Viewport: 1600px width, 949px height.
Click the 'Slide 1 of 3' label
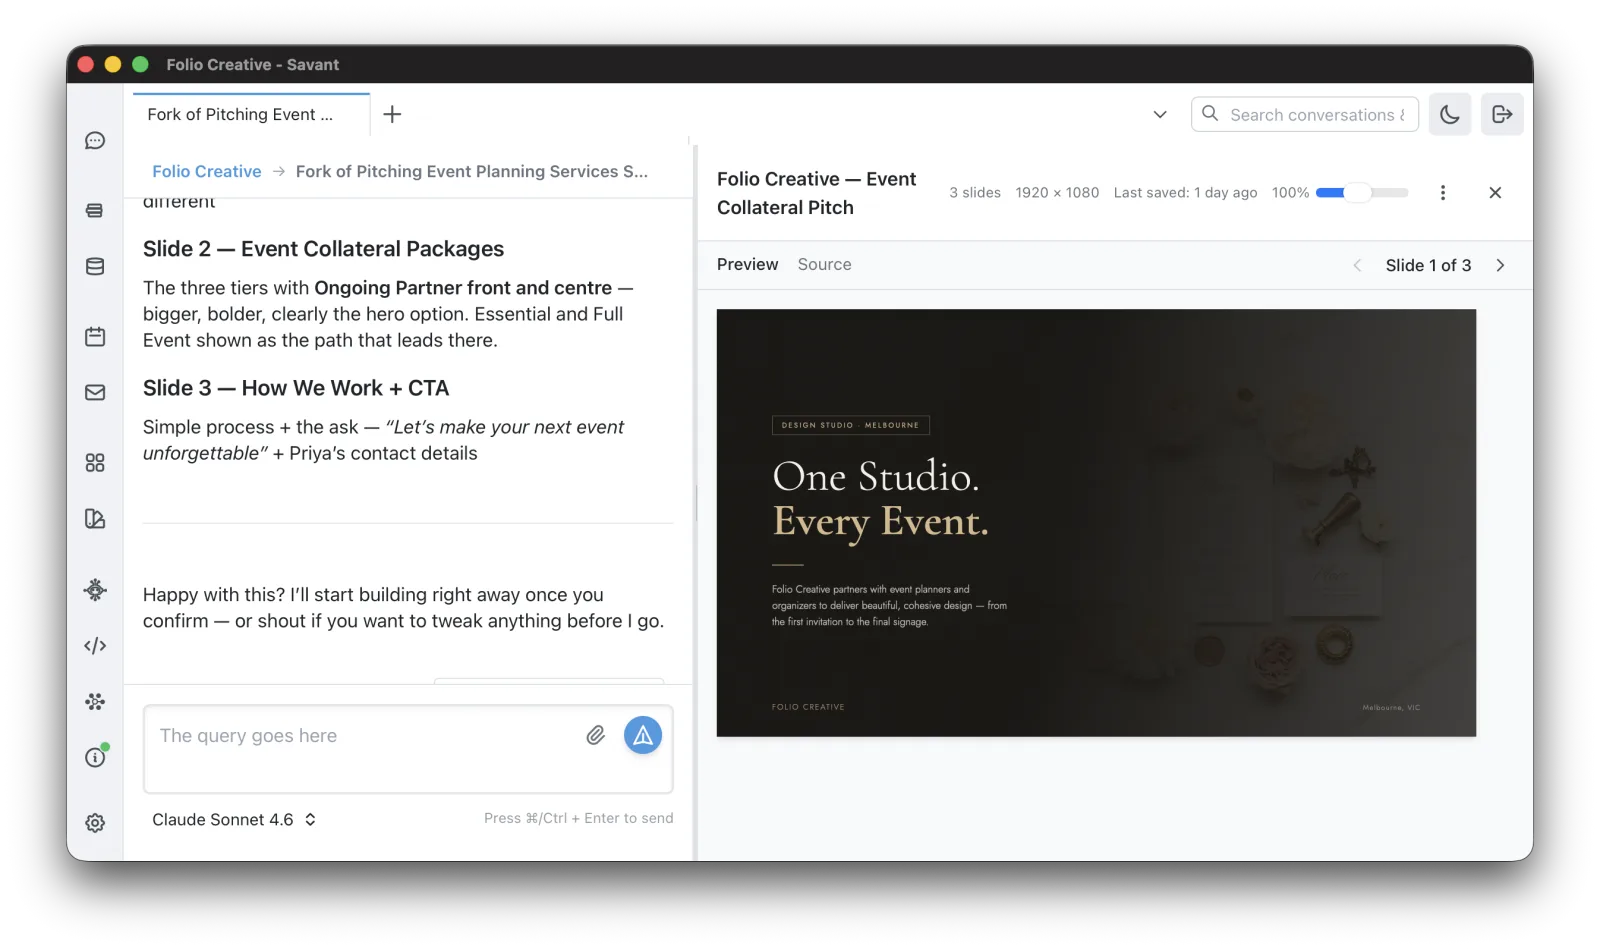tap(1428, 265)
